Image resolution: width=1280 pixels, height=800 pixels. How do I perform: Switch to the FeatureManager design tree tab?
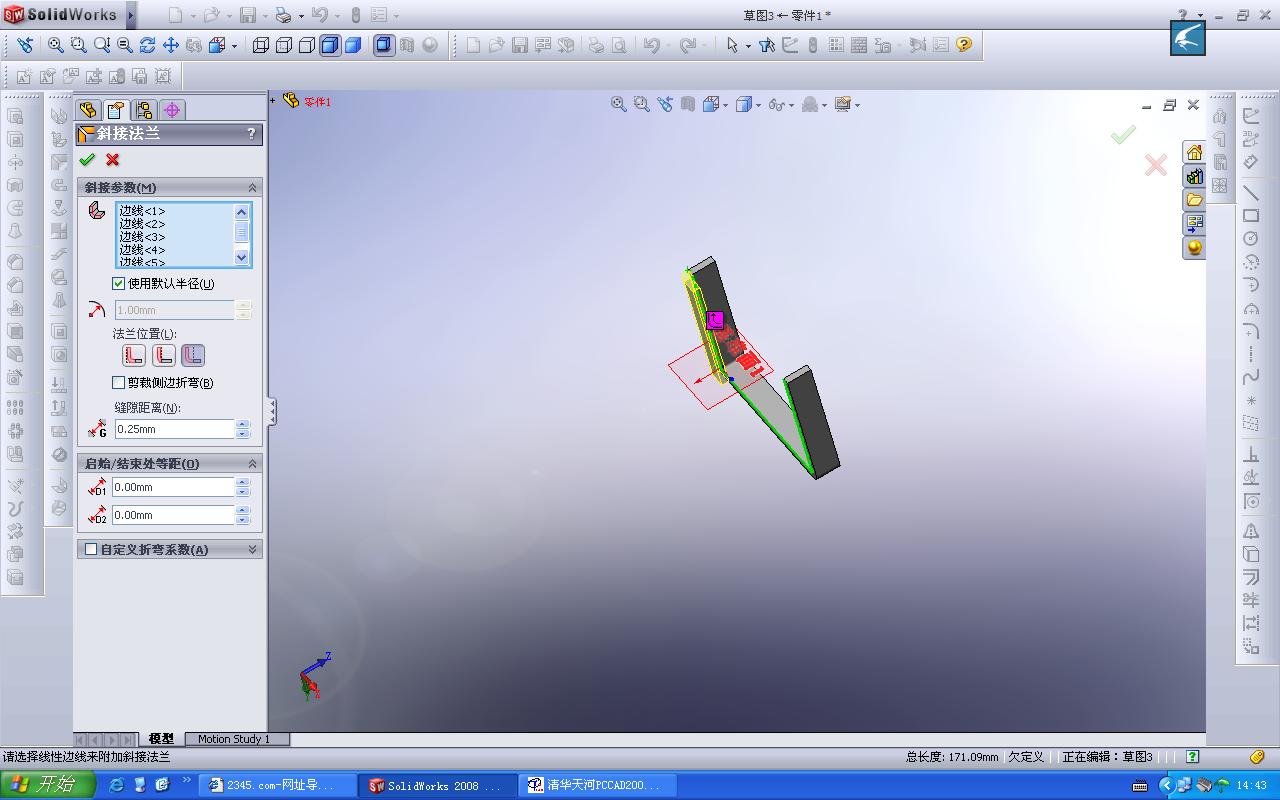pyautogui.click(x=88, y=110)
